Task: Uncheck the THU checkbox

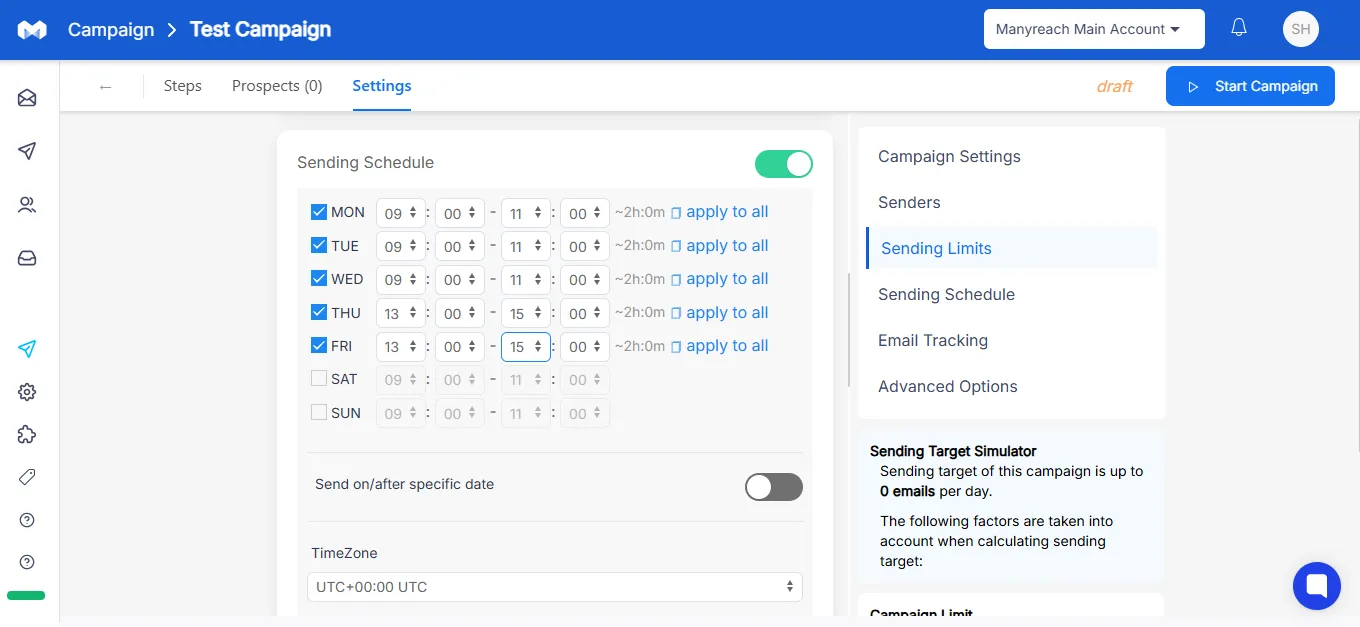Action: [x=319, y=312]
